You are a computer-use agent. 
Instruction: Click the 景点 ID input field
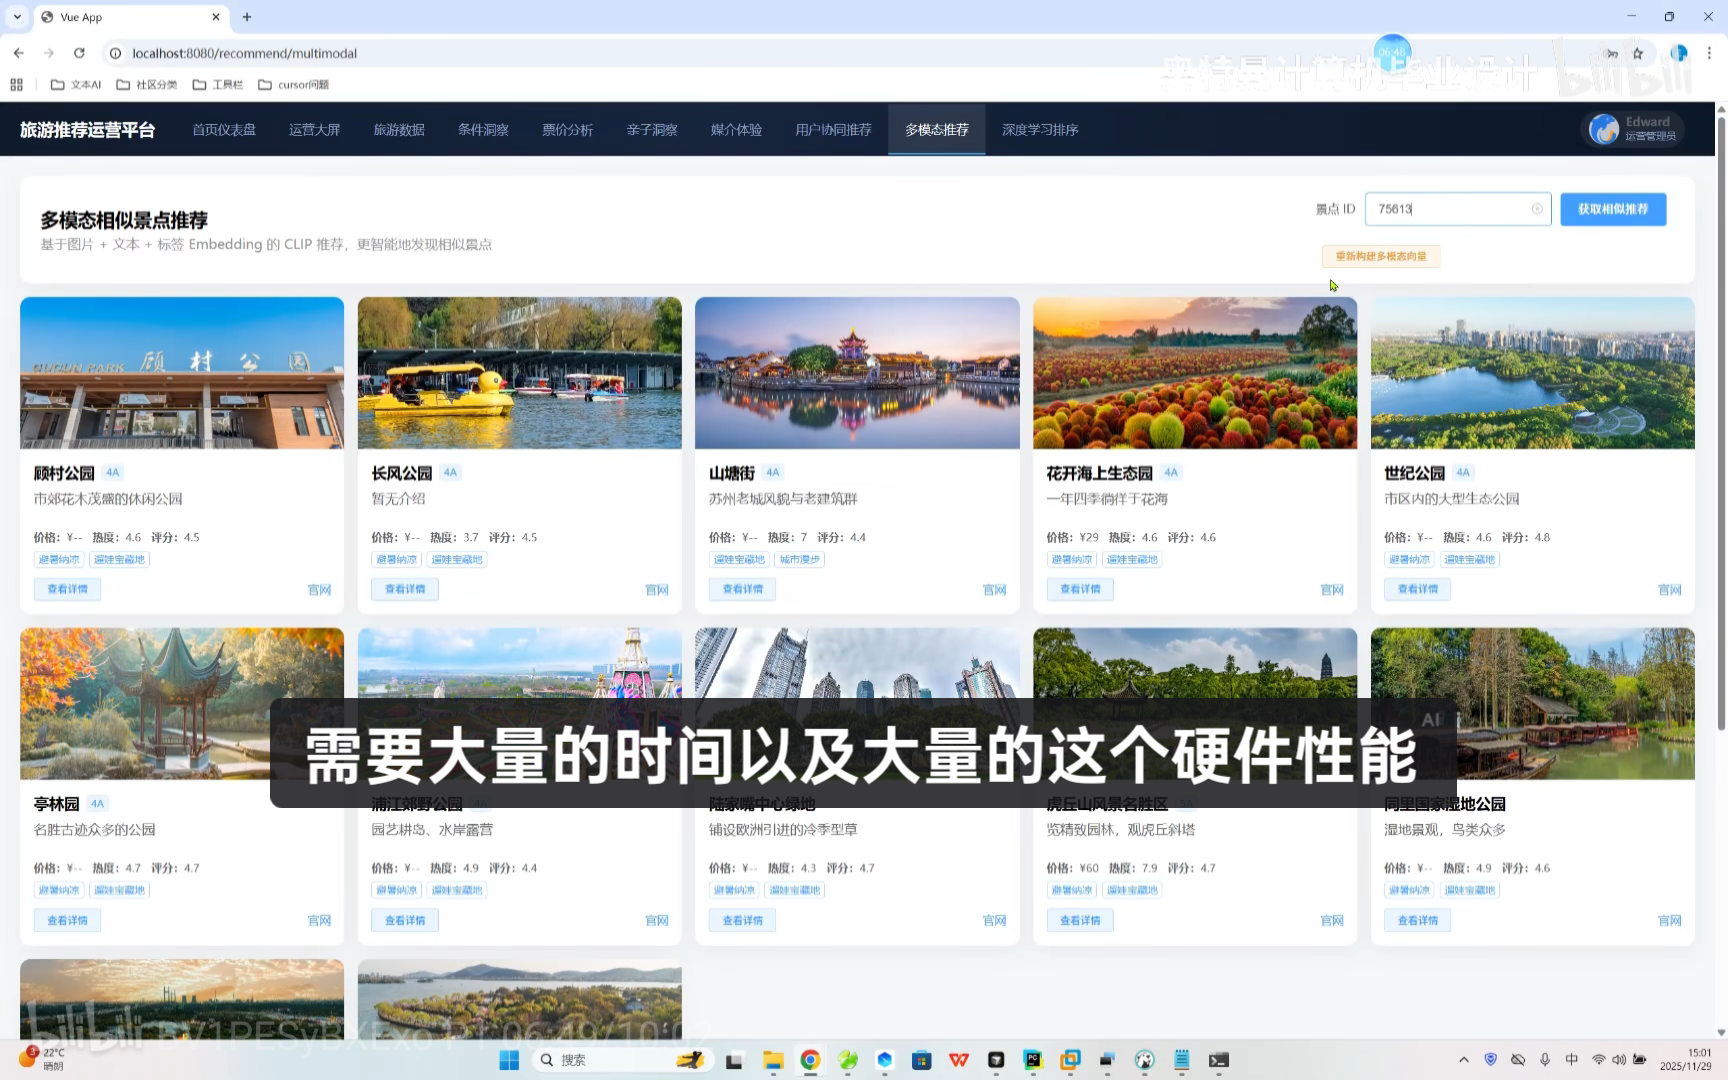[x=1457, y=209]
